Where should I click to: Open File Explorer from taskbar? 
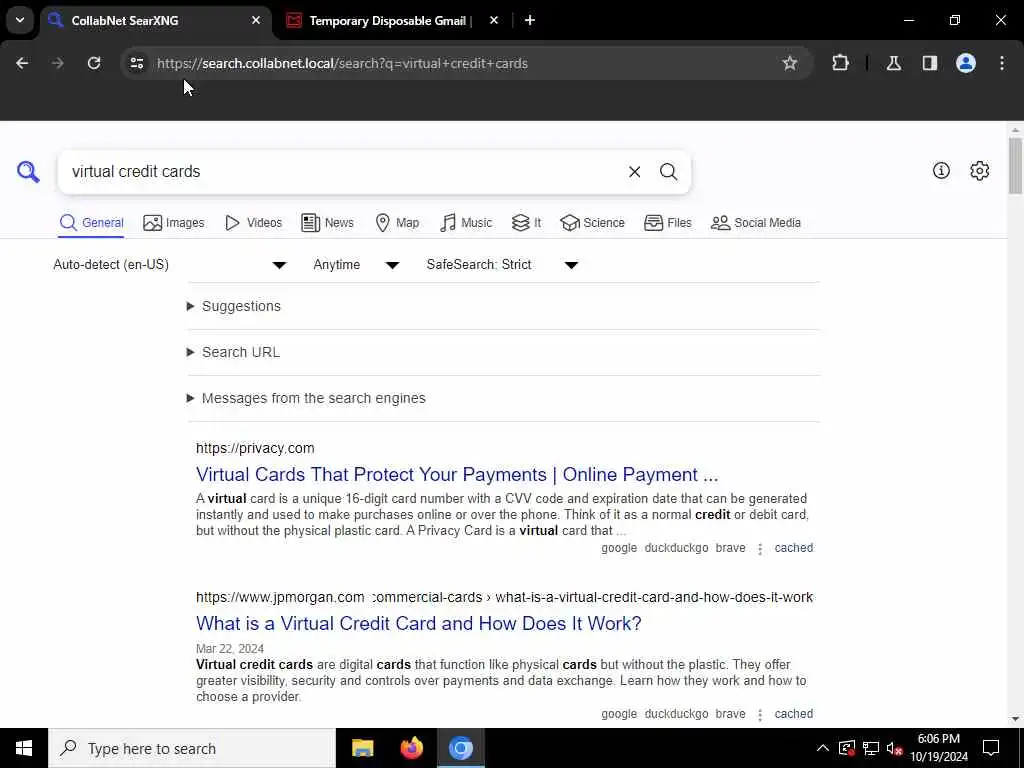coord(362,748)
